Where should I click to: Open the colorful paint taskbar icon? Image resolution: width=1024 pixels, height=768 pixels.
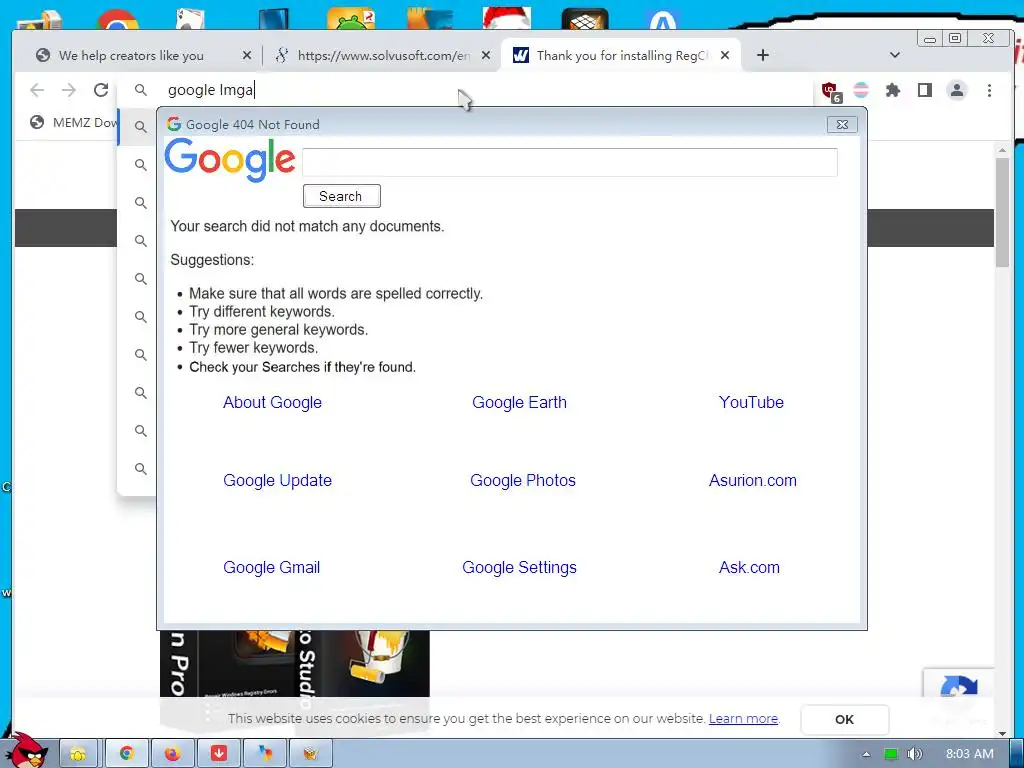pyautogui.click(x=264, y=754)
